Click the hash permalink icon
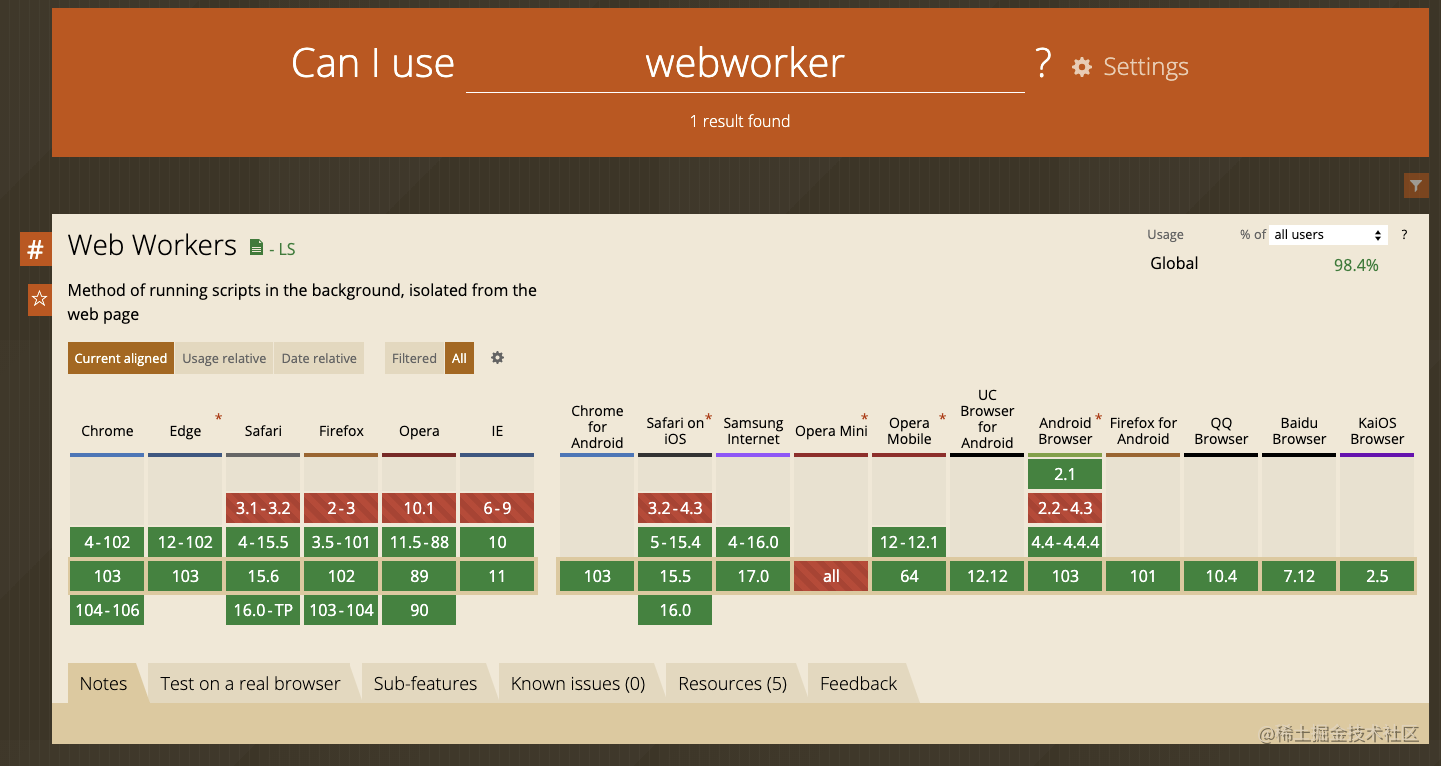Viewport: 1441px width, 766px height. tap(35, 249)
